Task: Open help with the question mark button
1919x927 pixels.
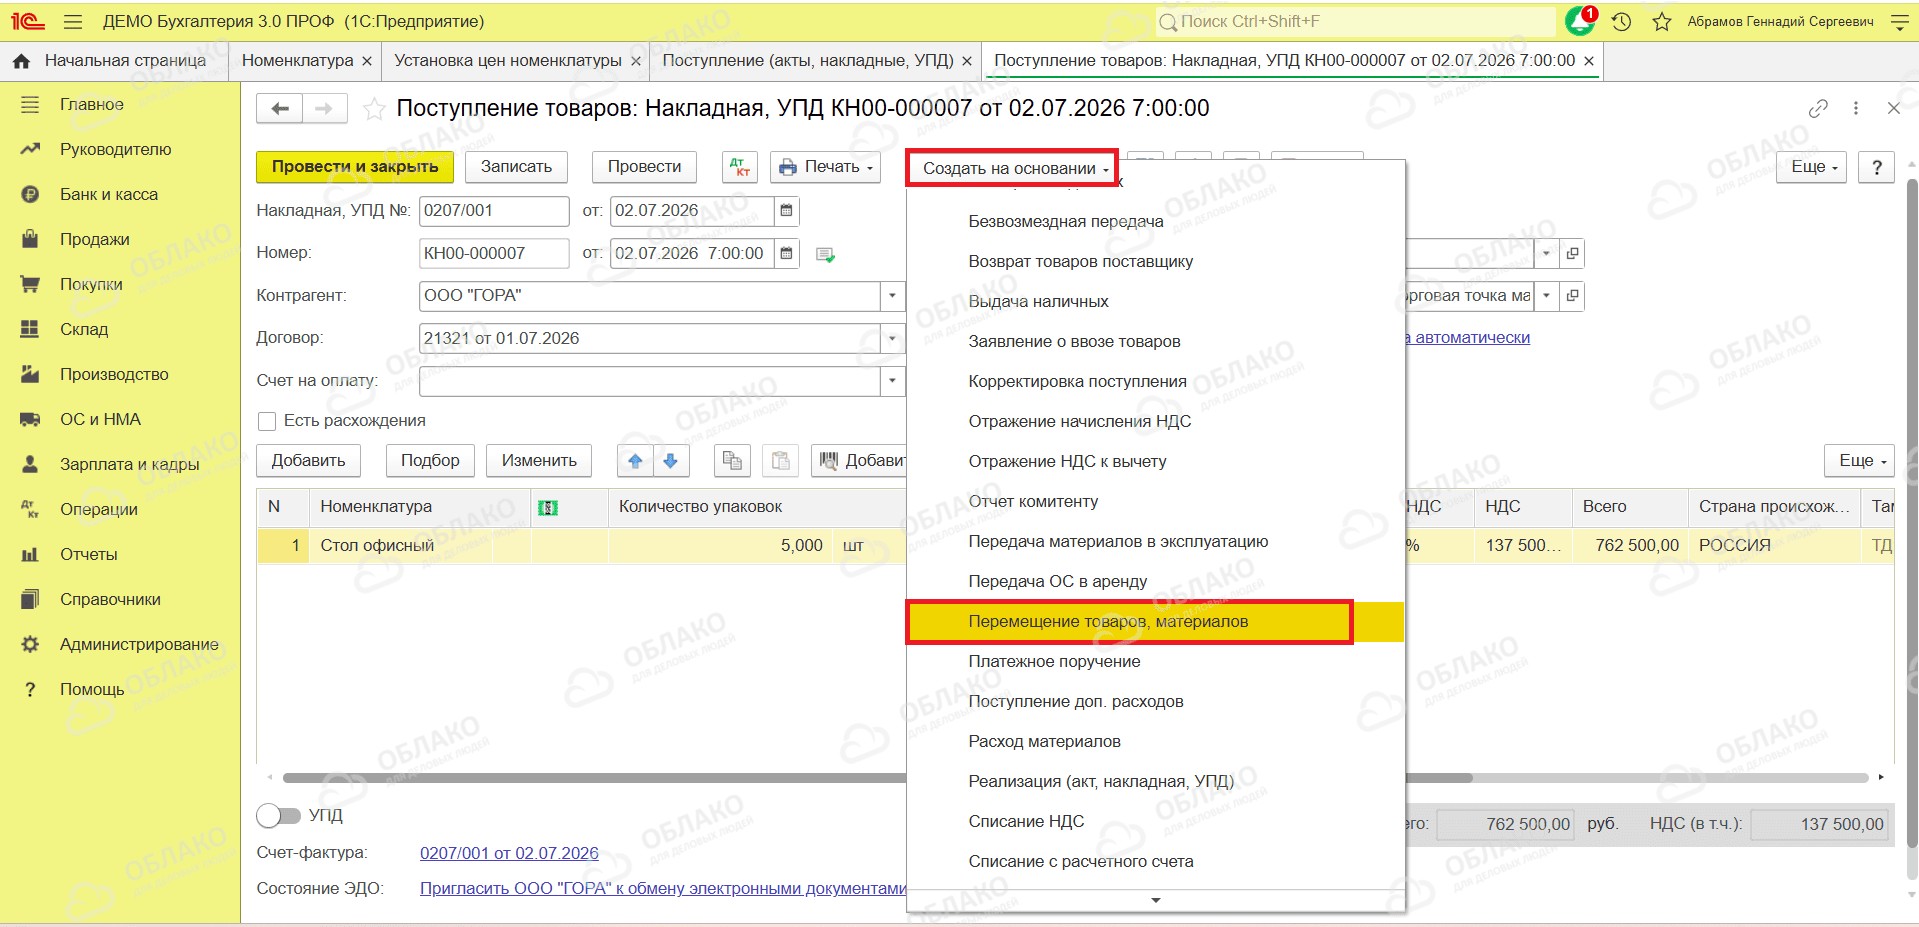Action: pos(1877,167)
